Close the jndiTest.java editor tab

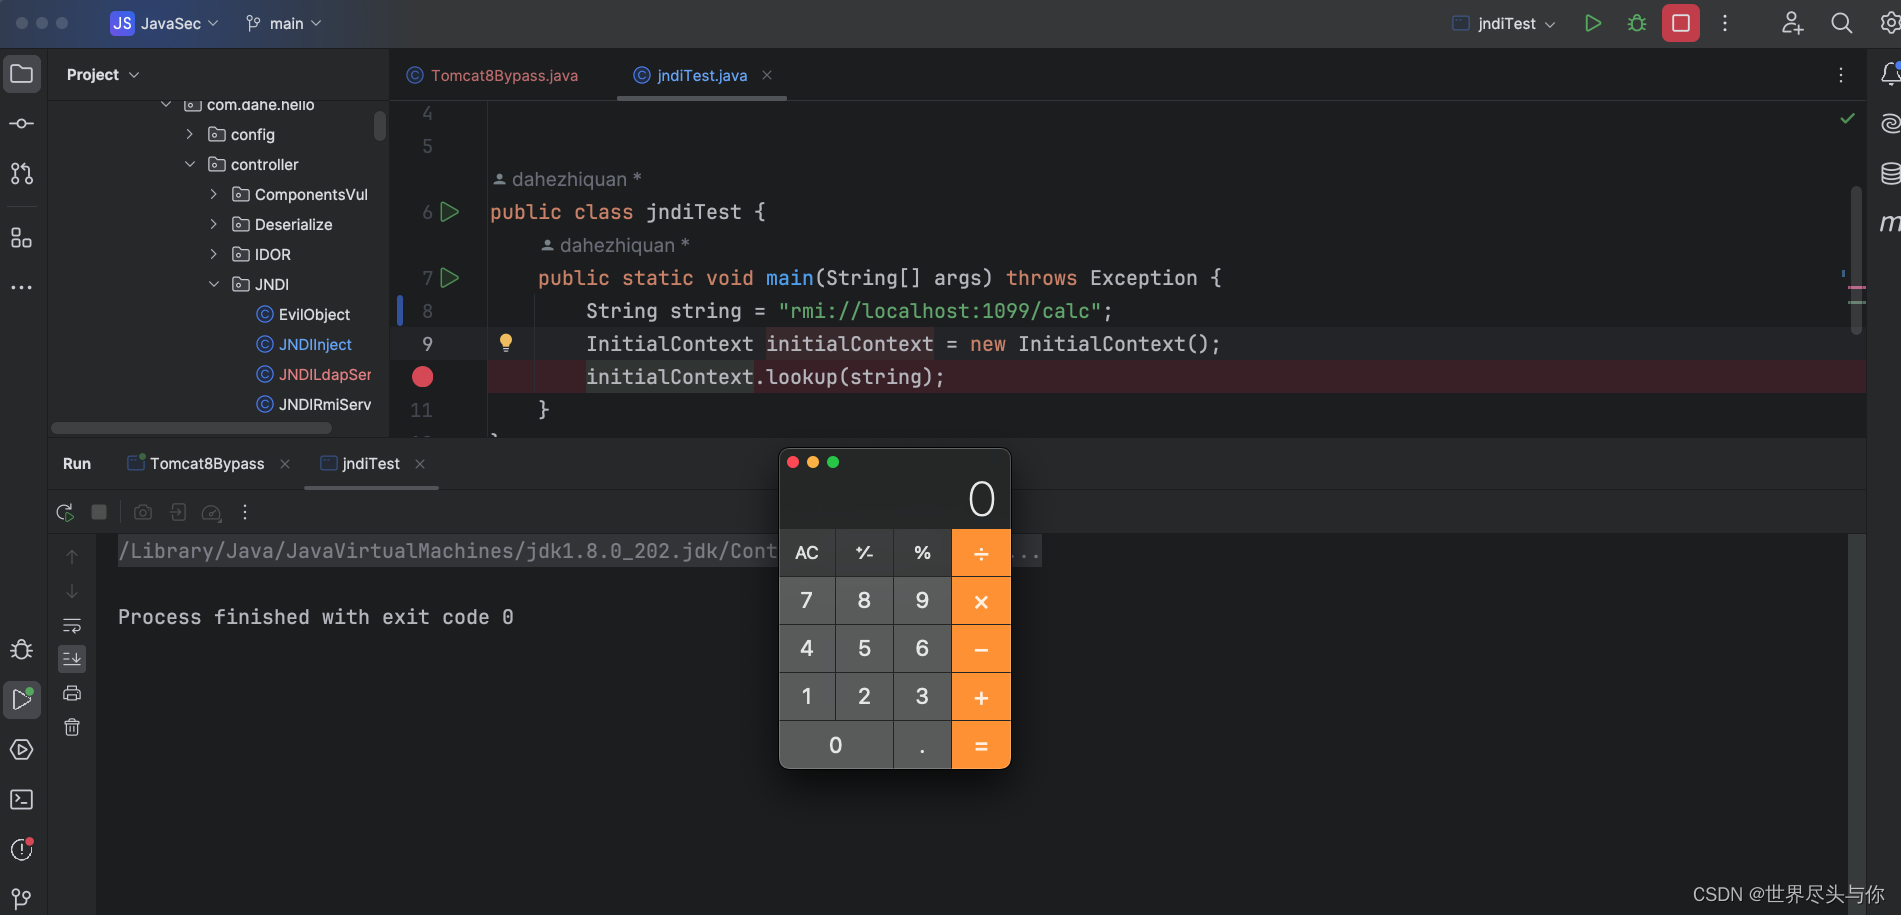(767, 75)
